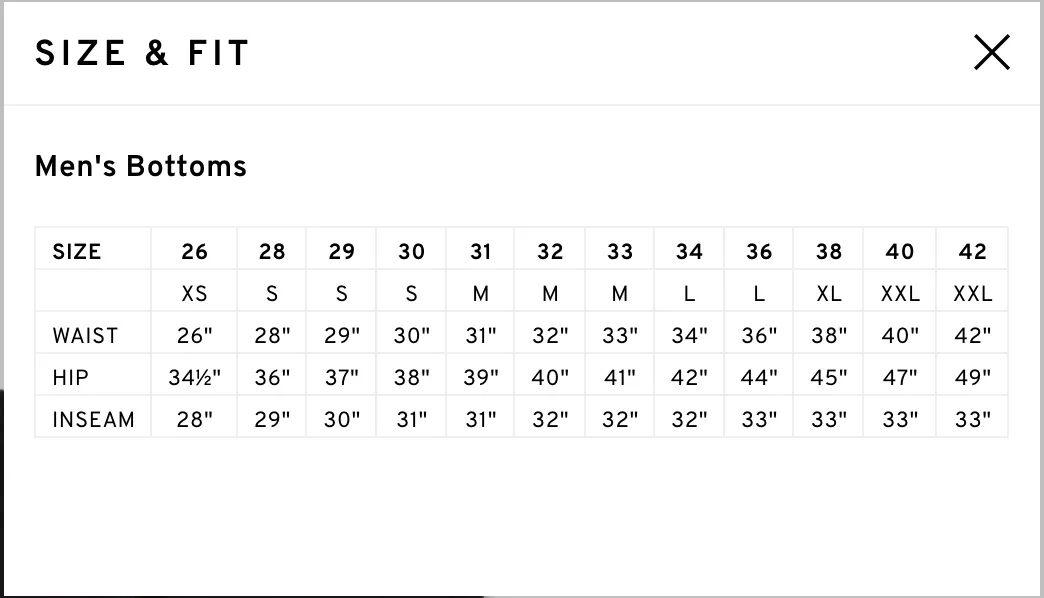
Task: Close the Size & Fit dialog
Action: coord(992,53)
